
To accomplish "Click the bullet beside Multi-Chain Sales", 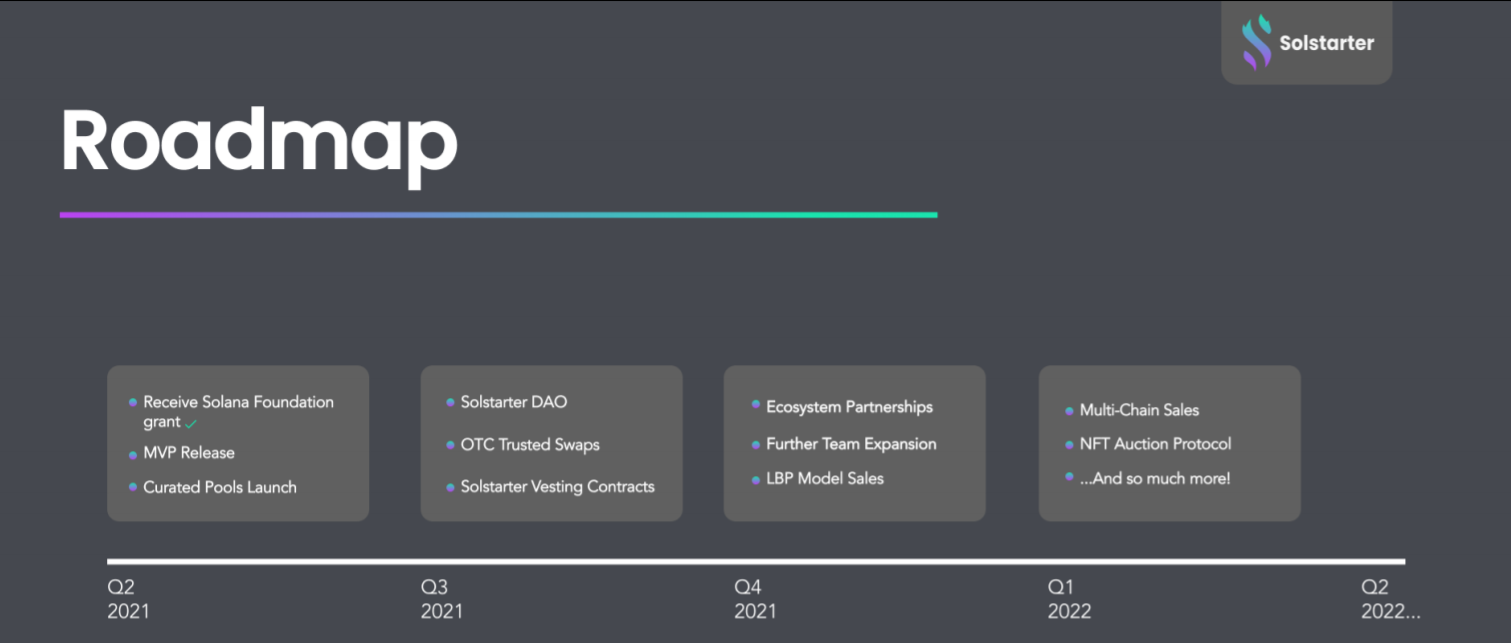I will 1069,409.
